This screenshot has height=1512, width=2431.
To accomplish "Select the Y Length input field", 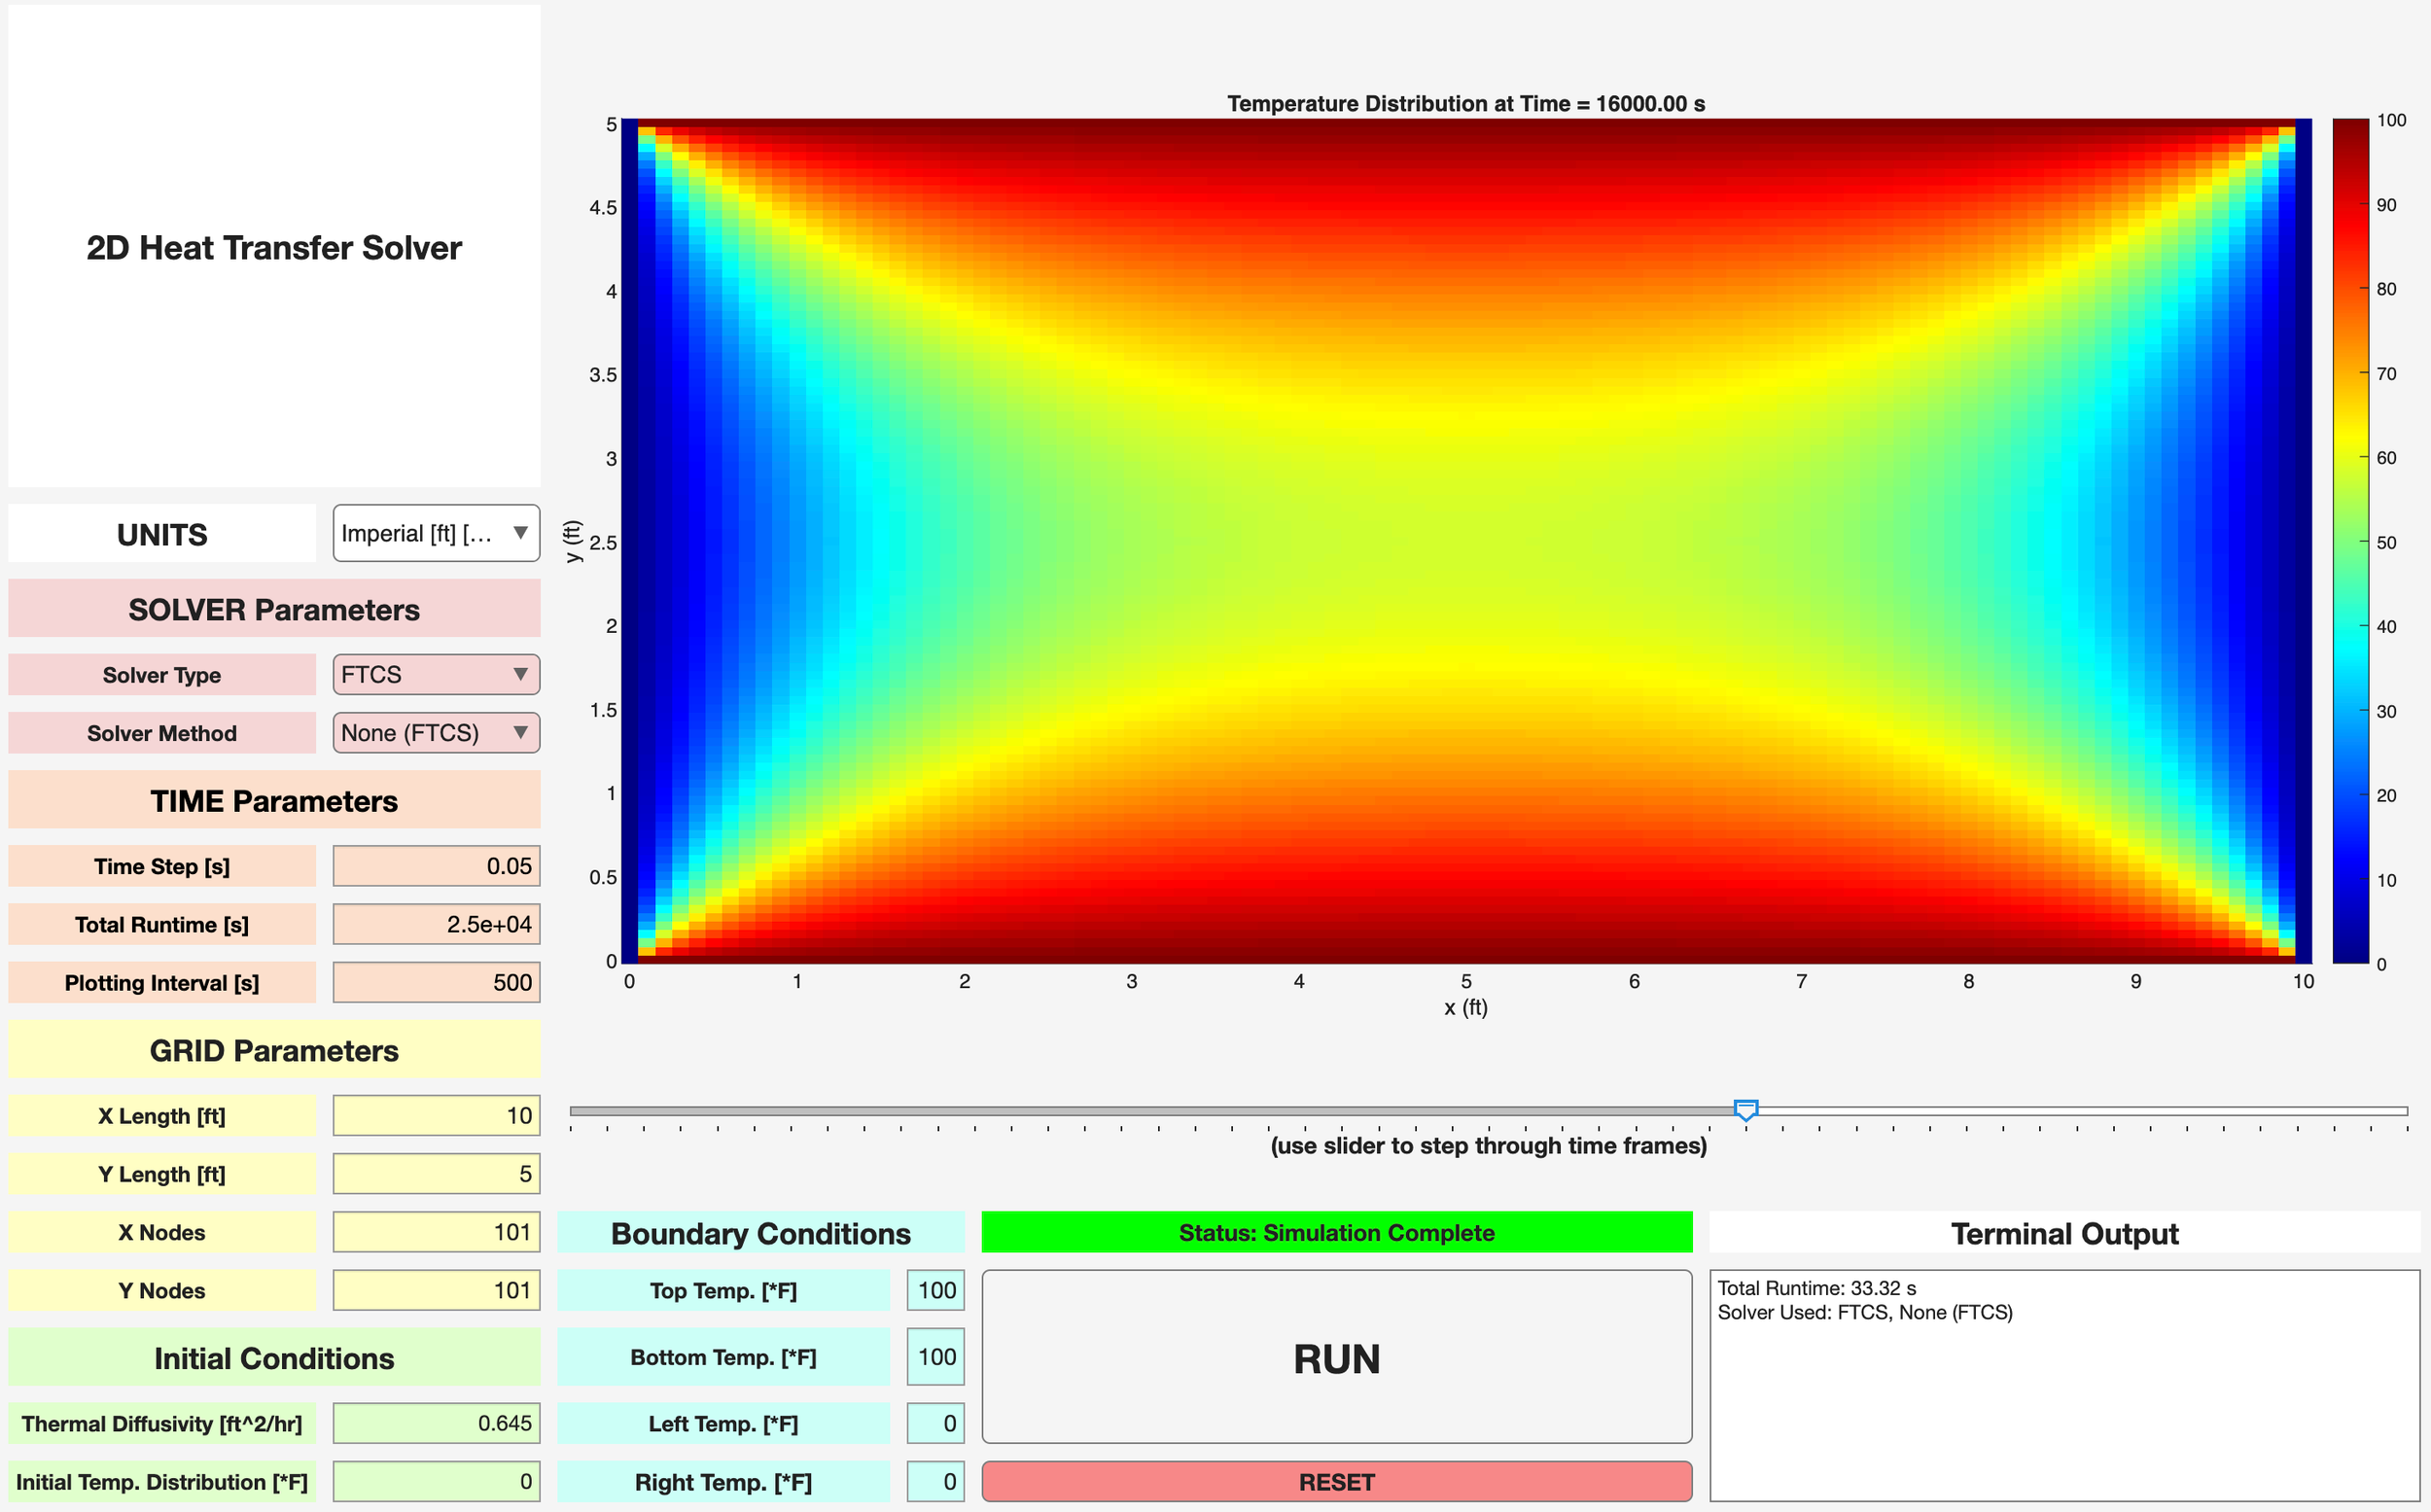I will click(436, 1173).
